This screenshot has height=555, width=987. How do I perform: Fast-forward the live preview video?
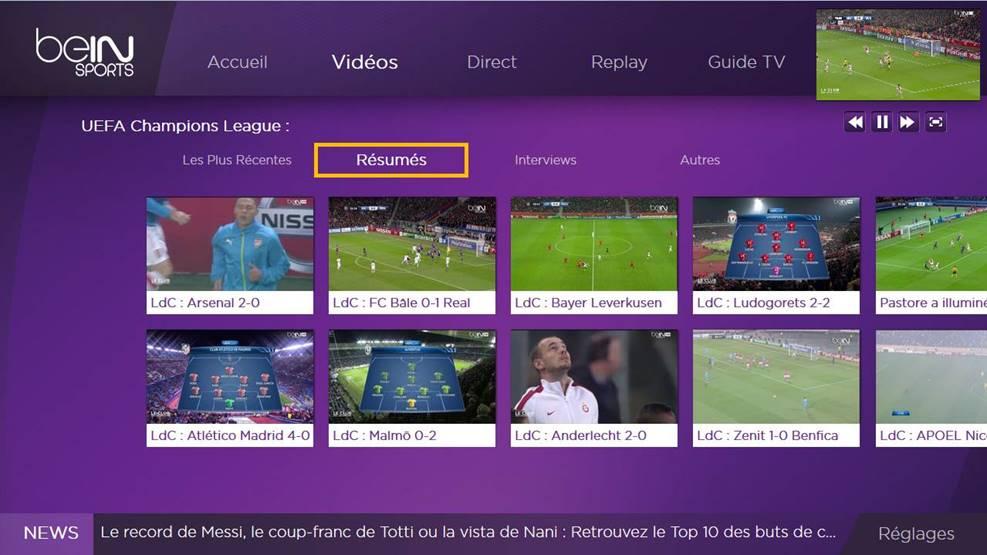coord(908,122)
